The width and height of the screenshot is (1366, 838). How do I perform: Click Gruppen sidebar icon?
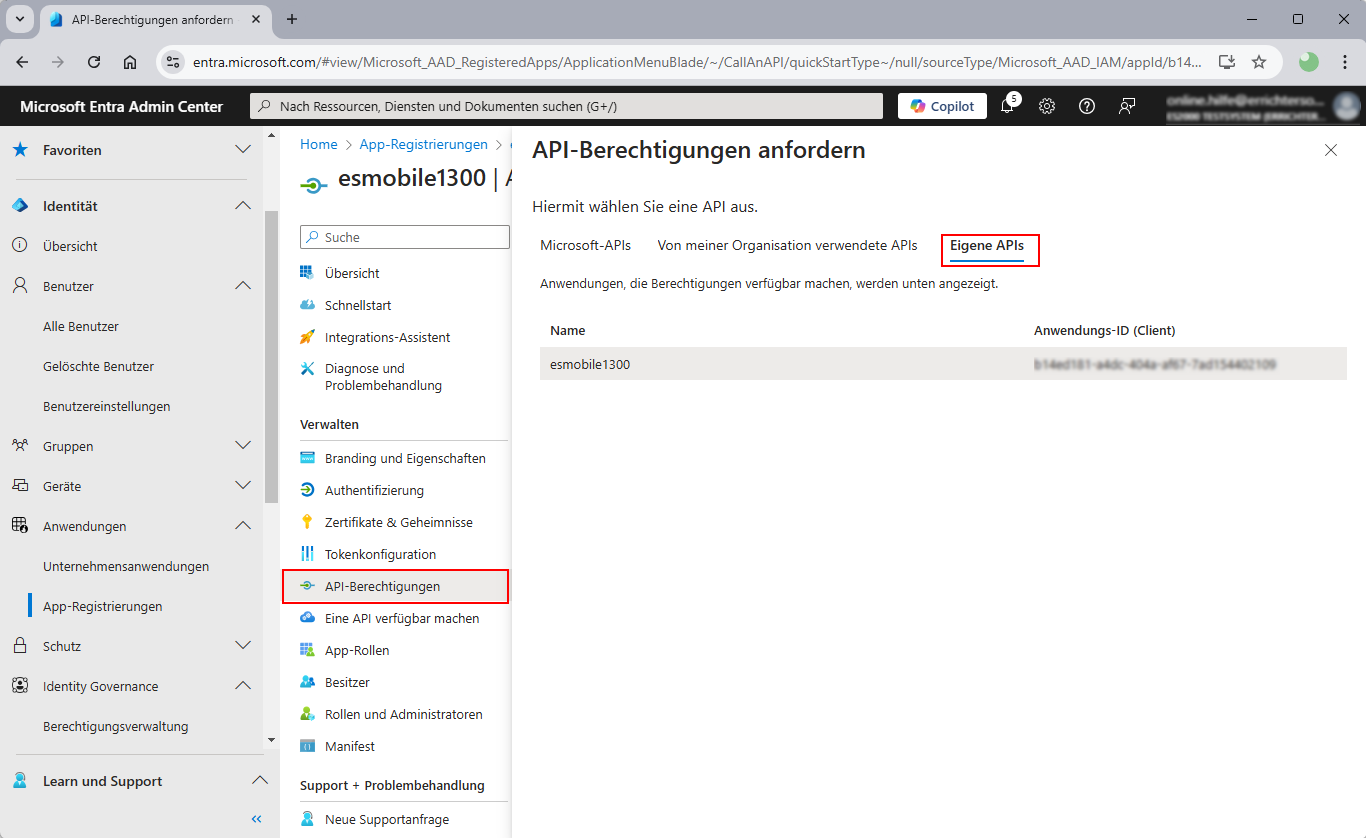(x=20, y=446)
